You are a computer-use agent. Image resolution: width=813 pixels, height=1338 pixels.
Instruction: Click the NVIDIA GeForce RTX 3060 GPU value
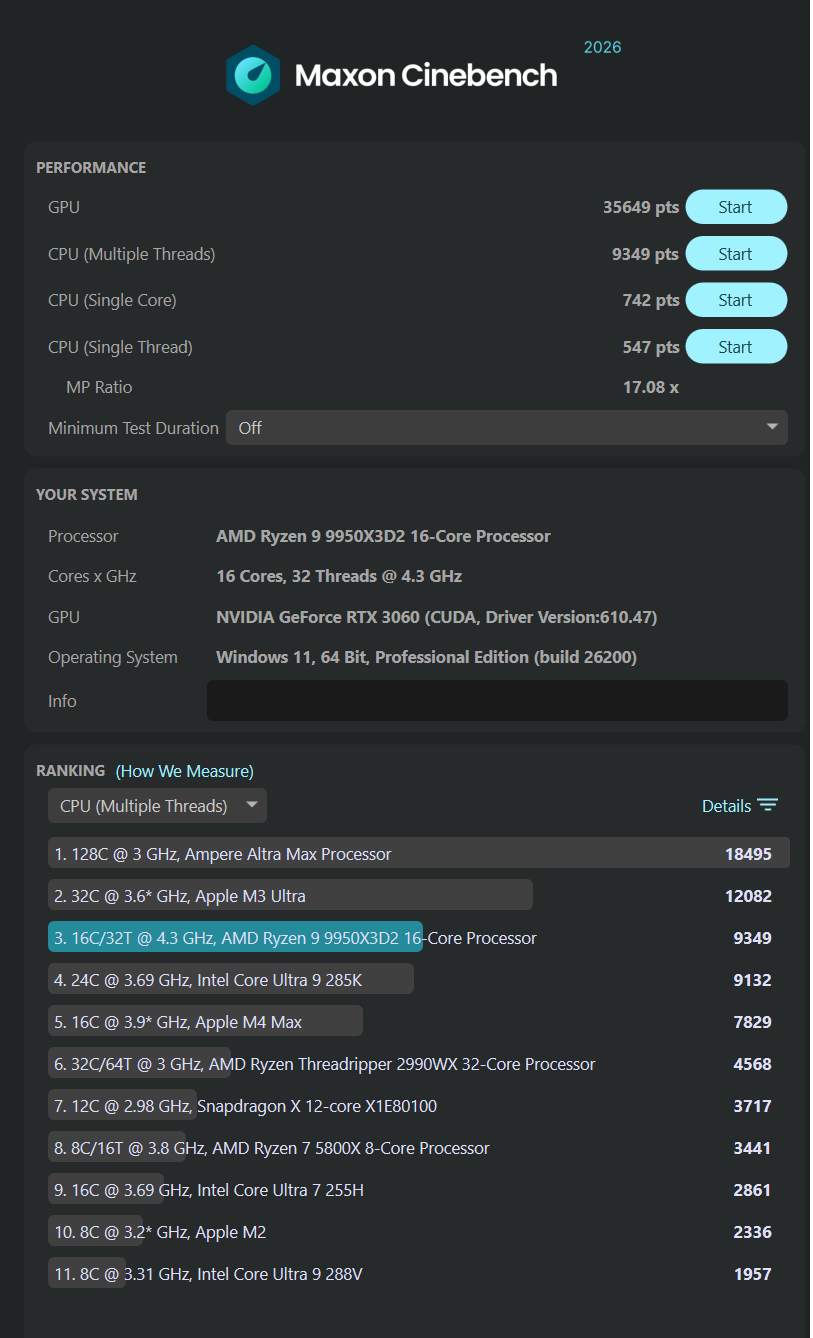tap(437, 617)
